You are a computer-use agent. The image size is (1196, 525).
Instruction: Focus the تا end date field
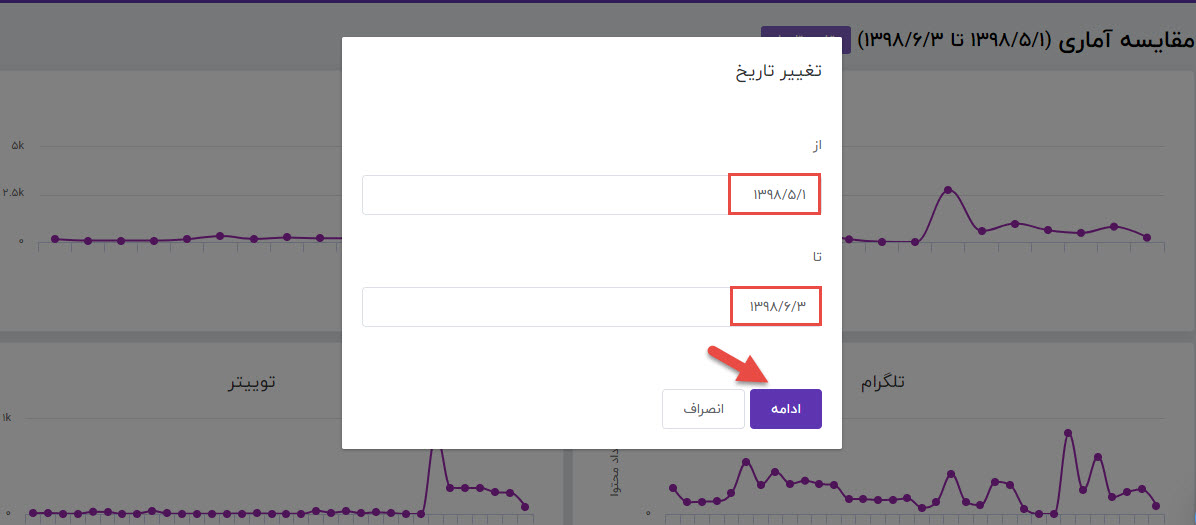pyautogui.click(x=591, y=307)
